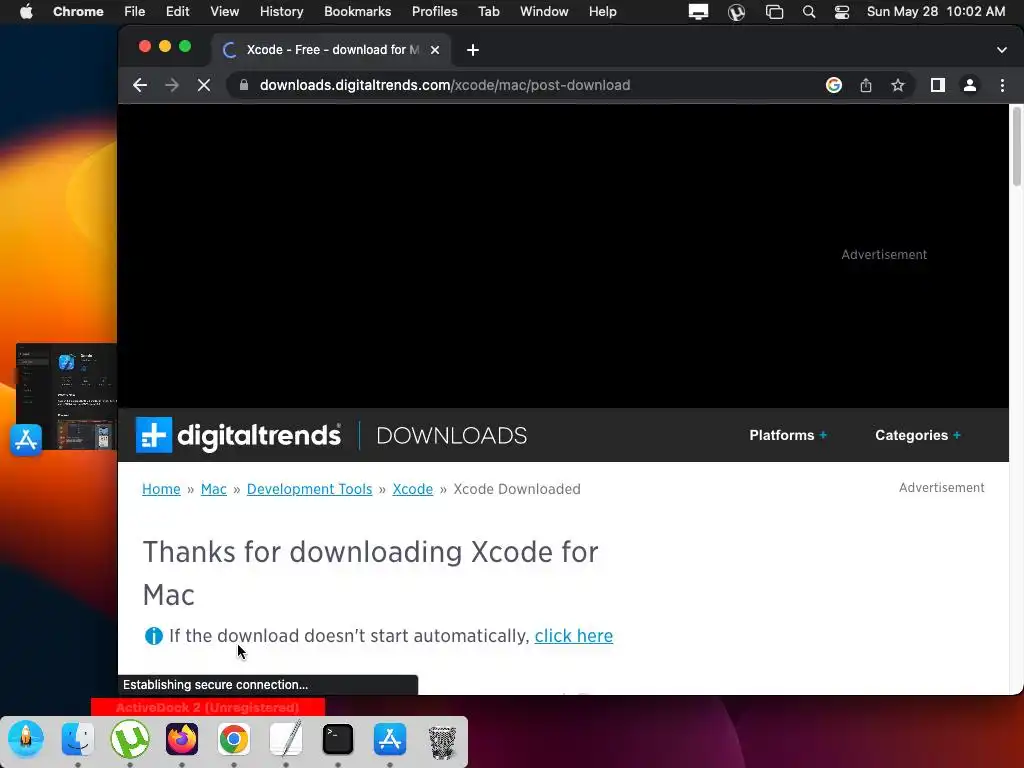The image size is (1024, 768).
Task: Follow the Home breadcrumb link
Action: [x=161, y=489]
